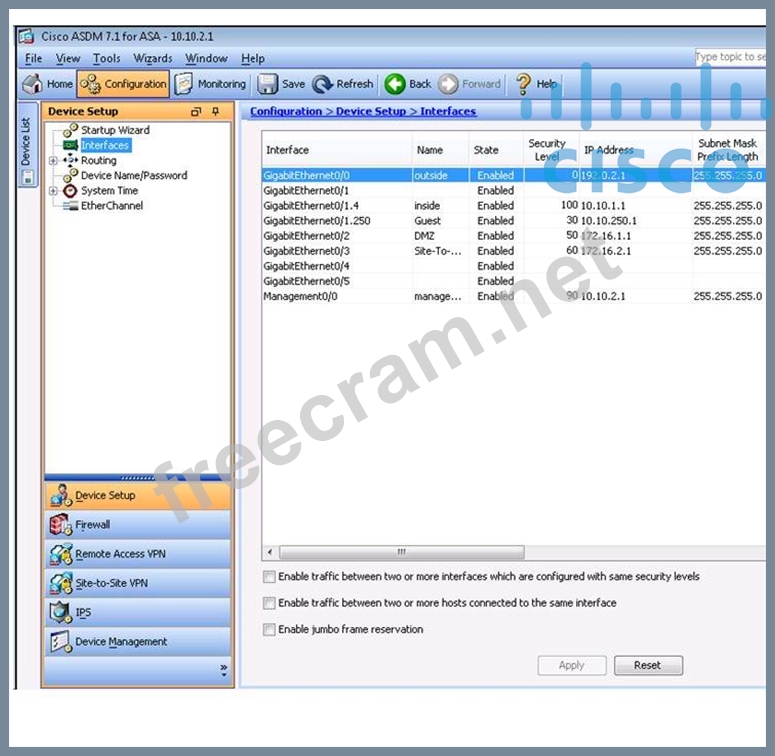The width and height of the screenshot is (775, 756).
Task: Open the Firewall section icon
Action: pyautogui.click(x=60, y=525)
